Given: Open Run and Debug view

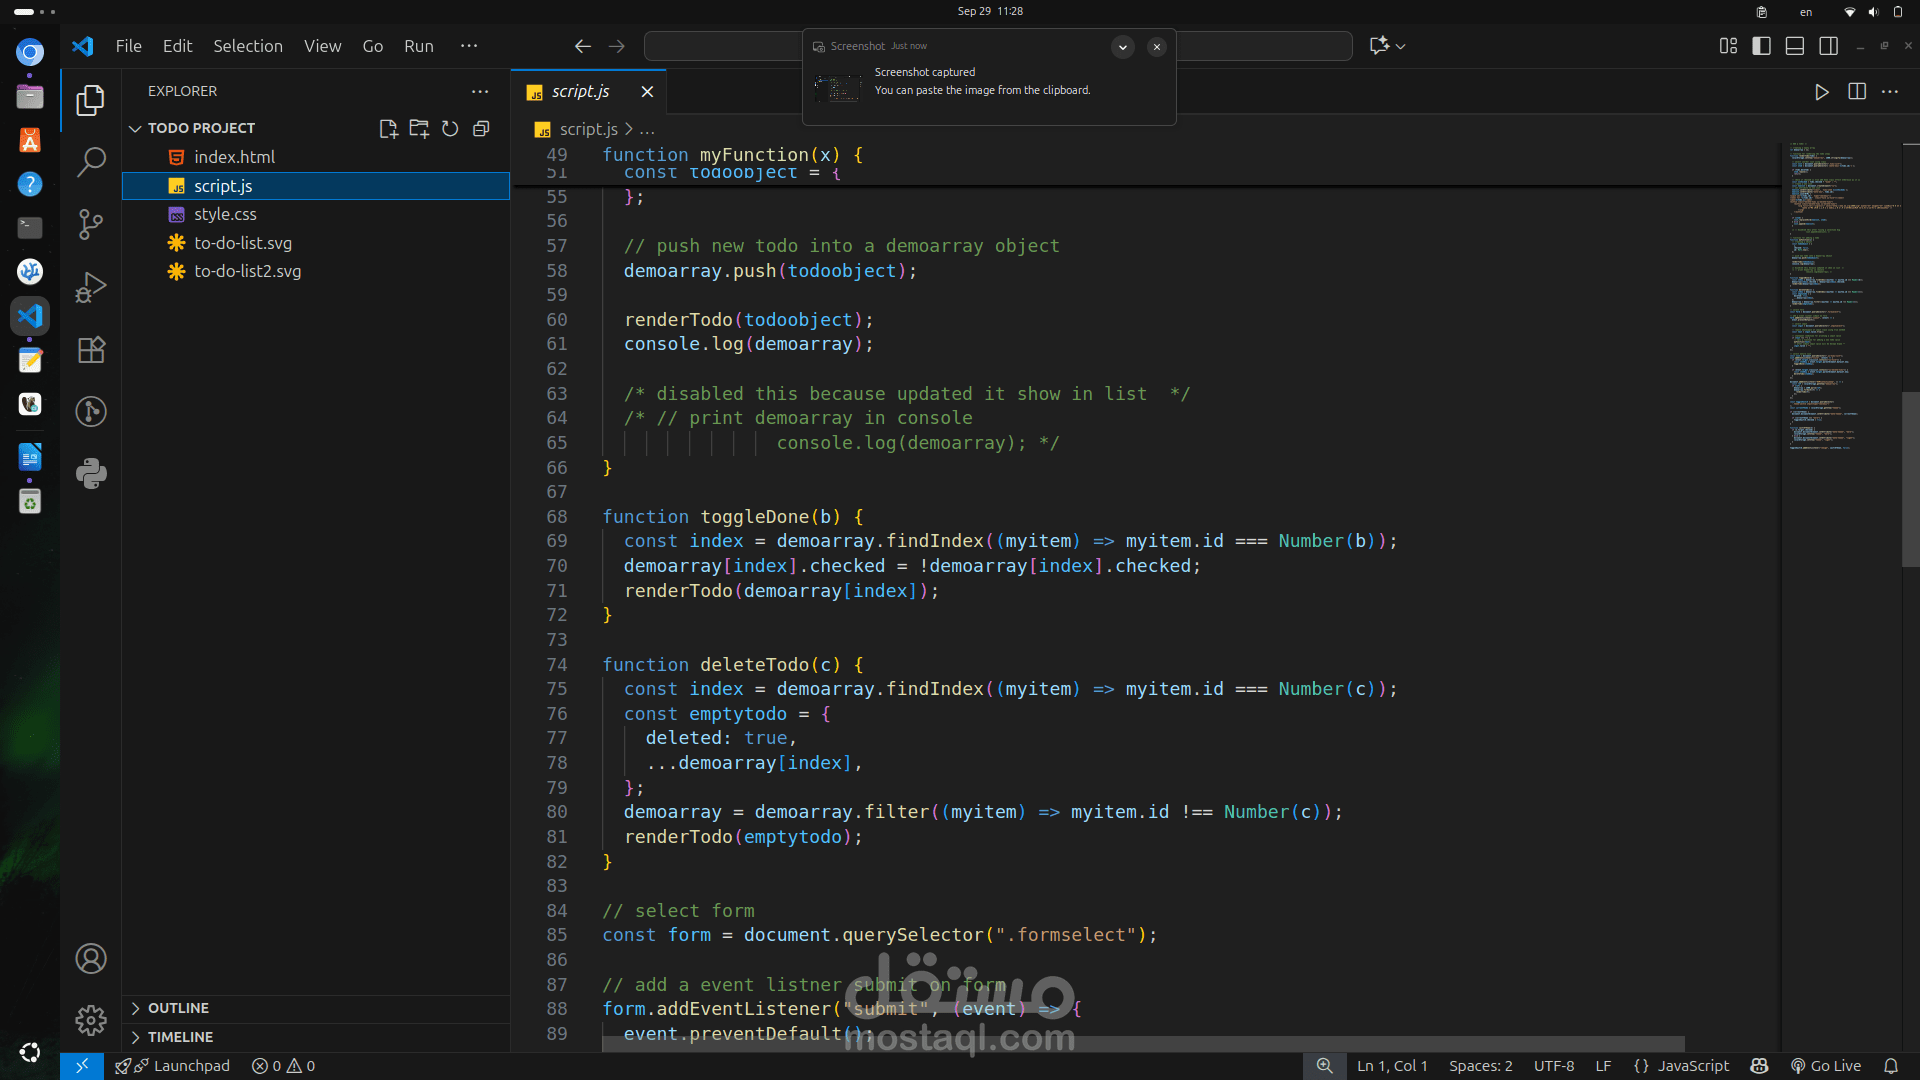Looking at the screenshot, I should (91, 287).
